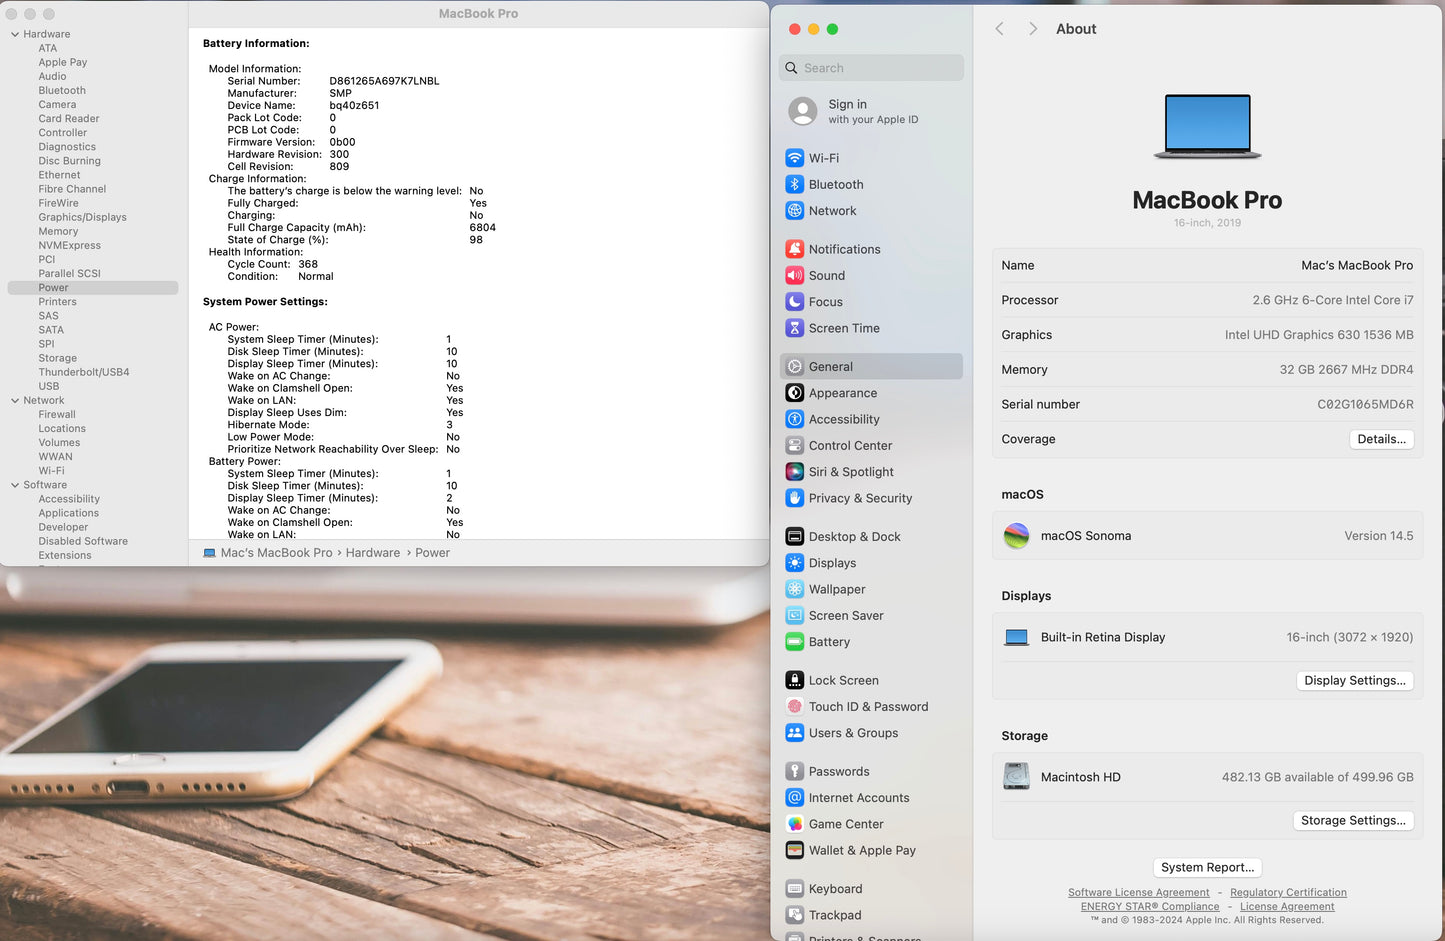Open Screen Time hourglass icon

[x=794, y=328]
